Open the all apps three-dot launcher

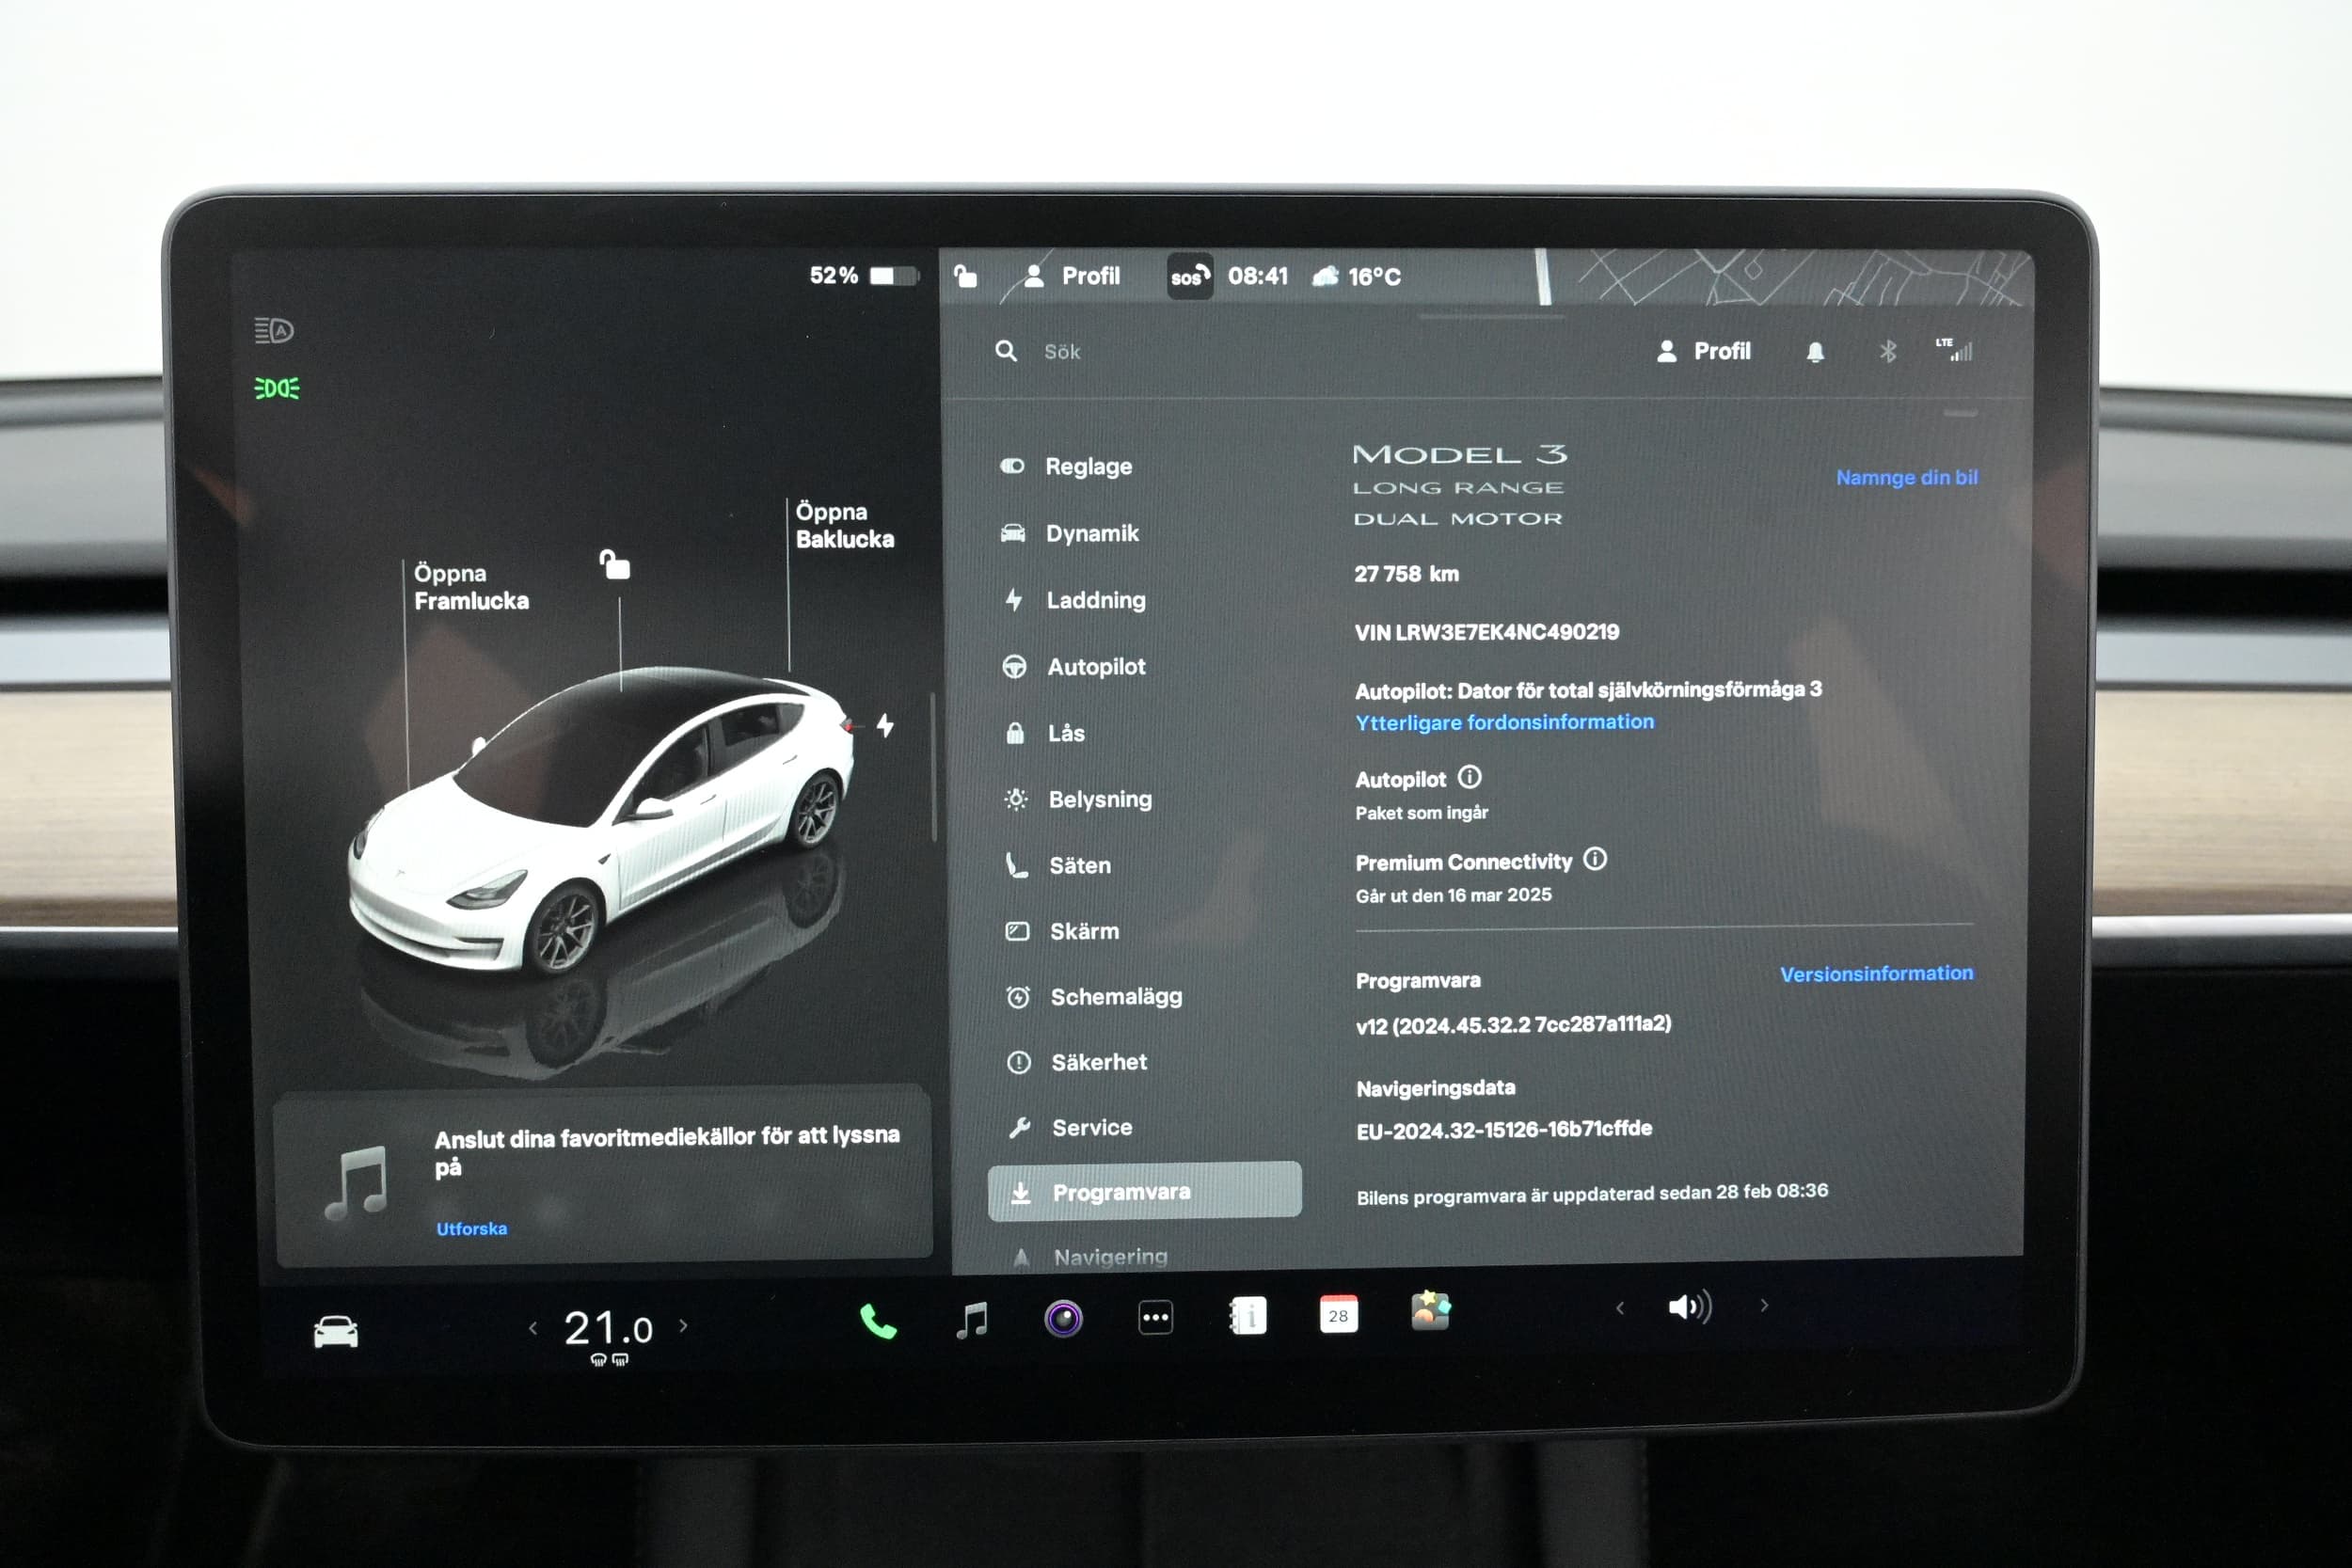[x=1155, y=1317]
